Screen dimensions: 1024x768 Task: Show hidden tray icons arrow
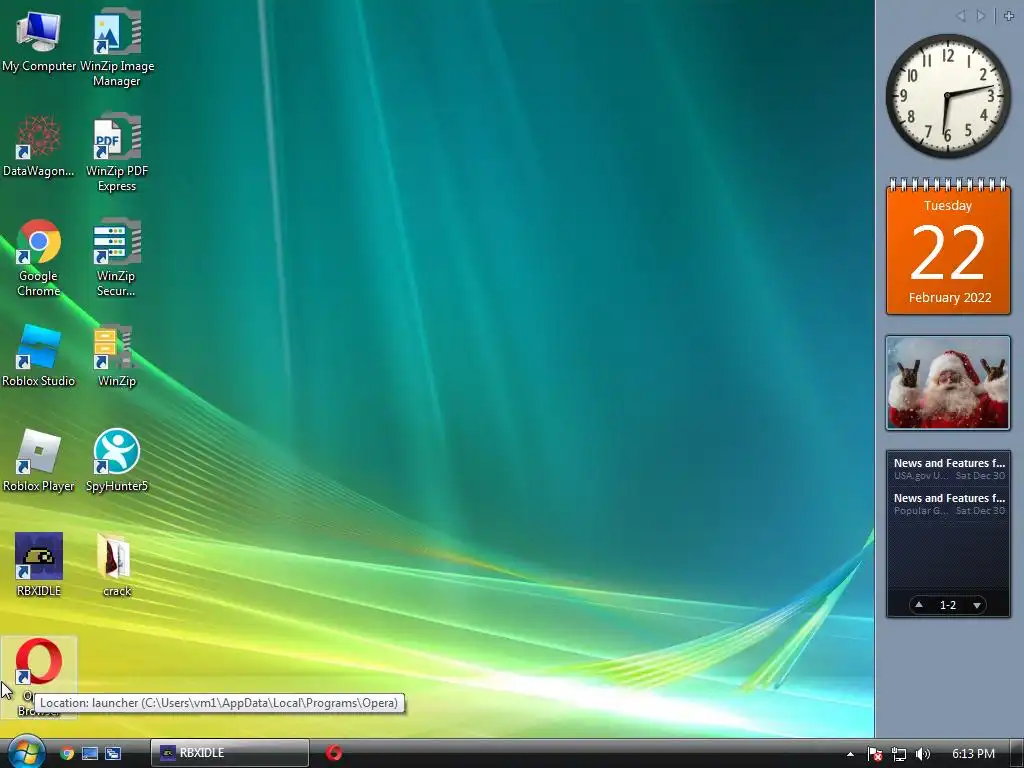[850, 754]
